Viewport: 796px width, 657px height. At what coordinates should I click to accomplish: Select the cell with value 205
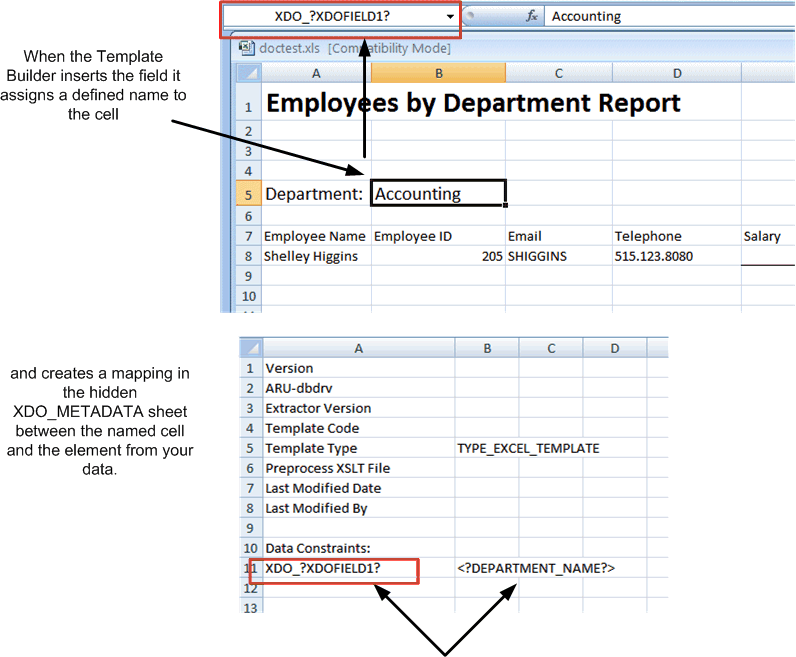(439, 256)
